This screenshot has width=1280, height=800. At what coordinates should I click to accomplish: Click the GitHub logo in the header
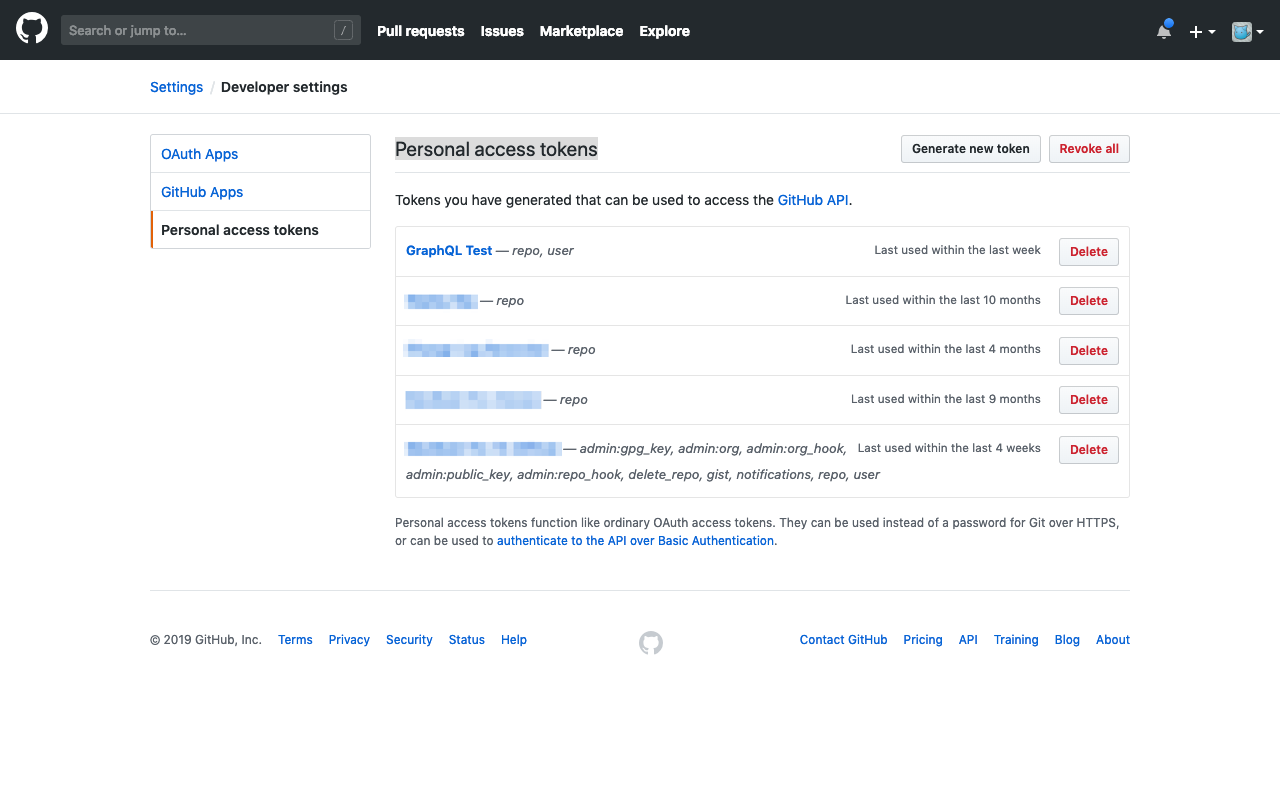(31, 29)
